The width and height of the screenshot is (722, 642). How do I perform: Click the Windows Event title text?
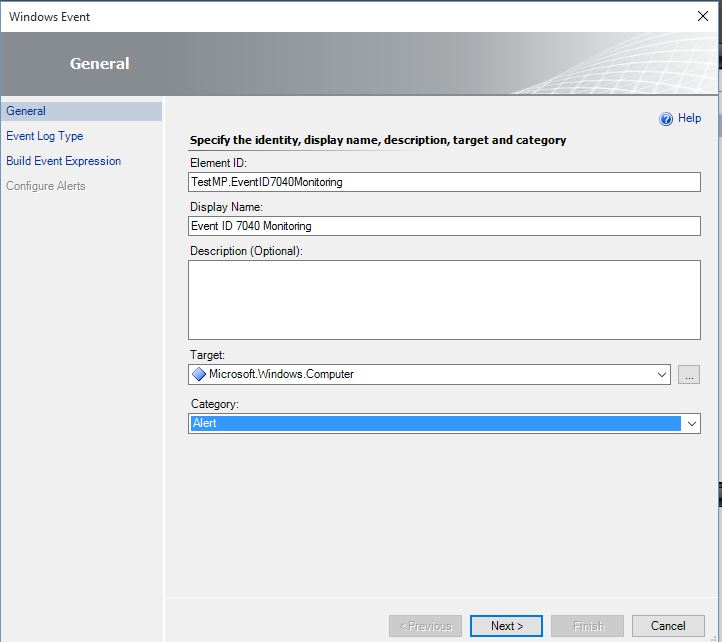coord(49,17)
